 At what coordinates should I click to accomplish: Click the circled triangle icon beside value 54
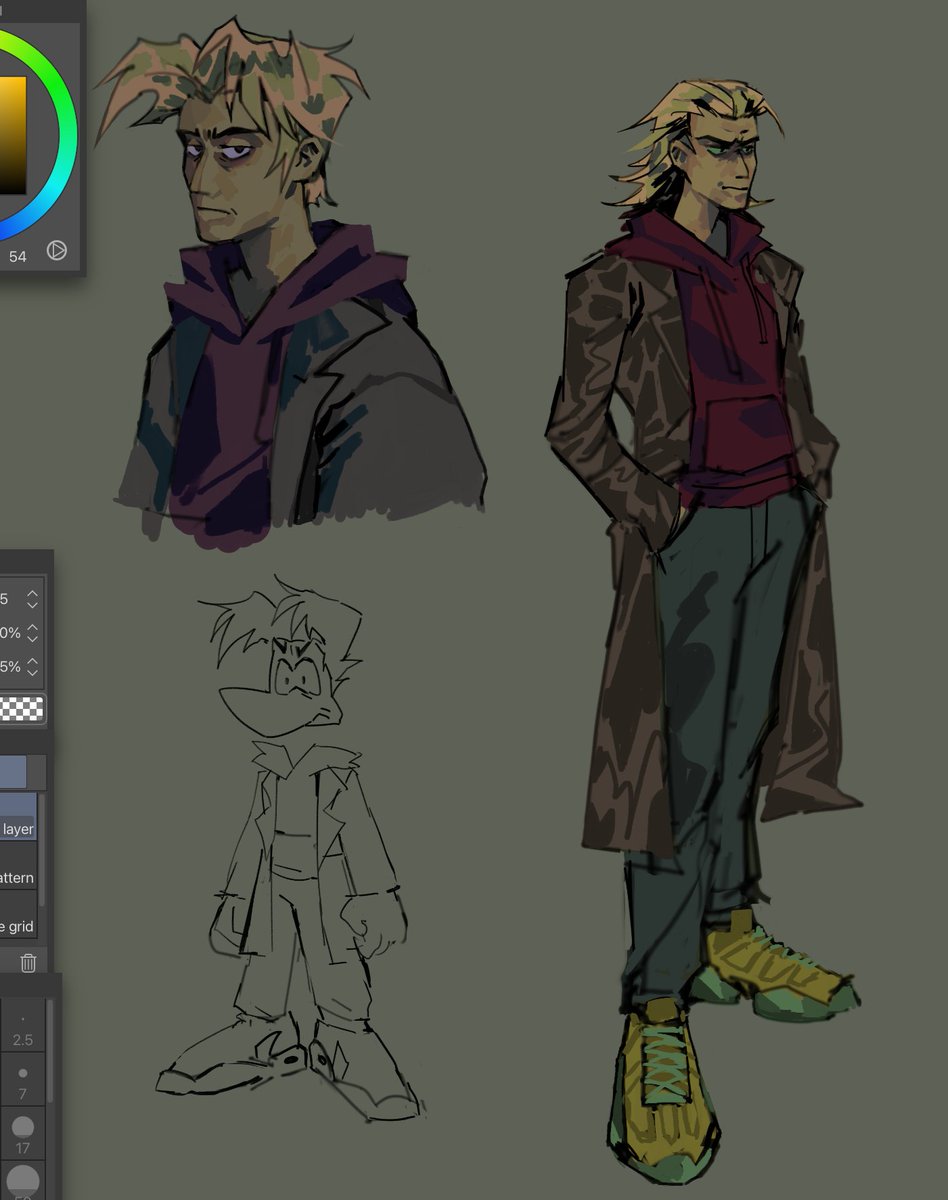pyautogui.click(x=57, y=250)
